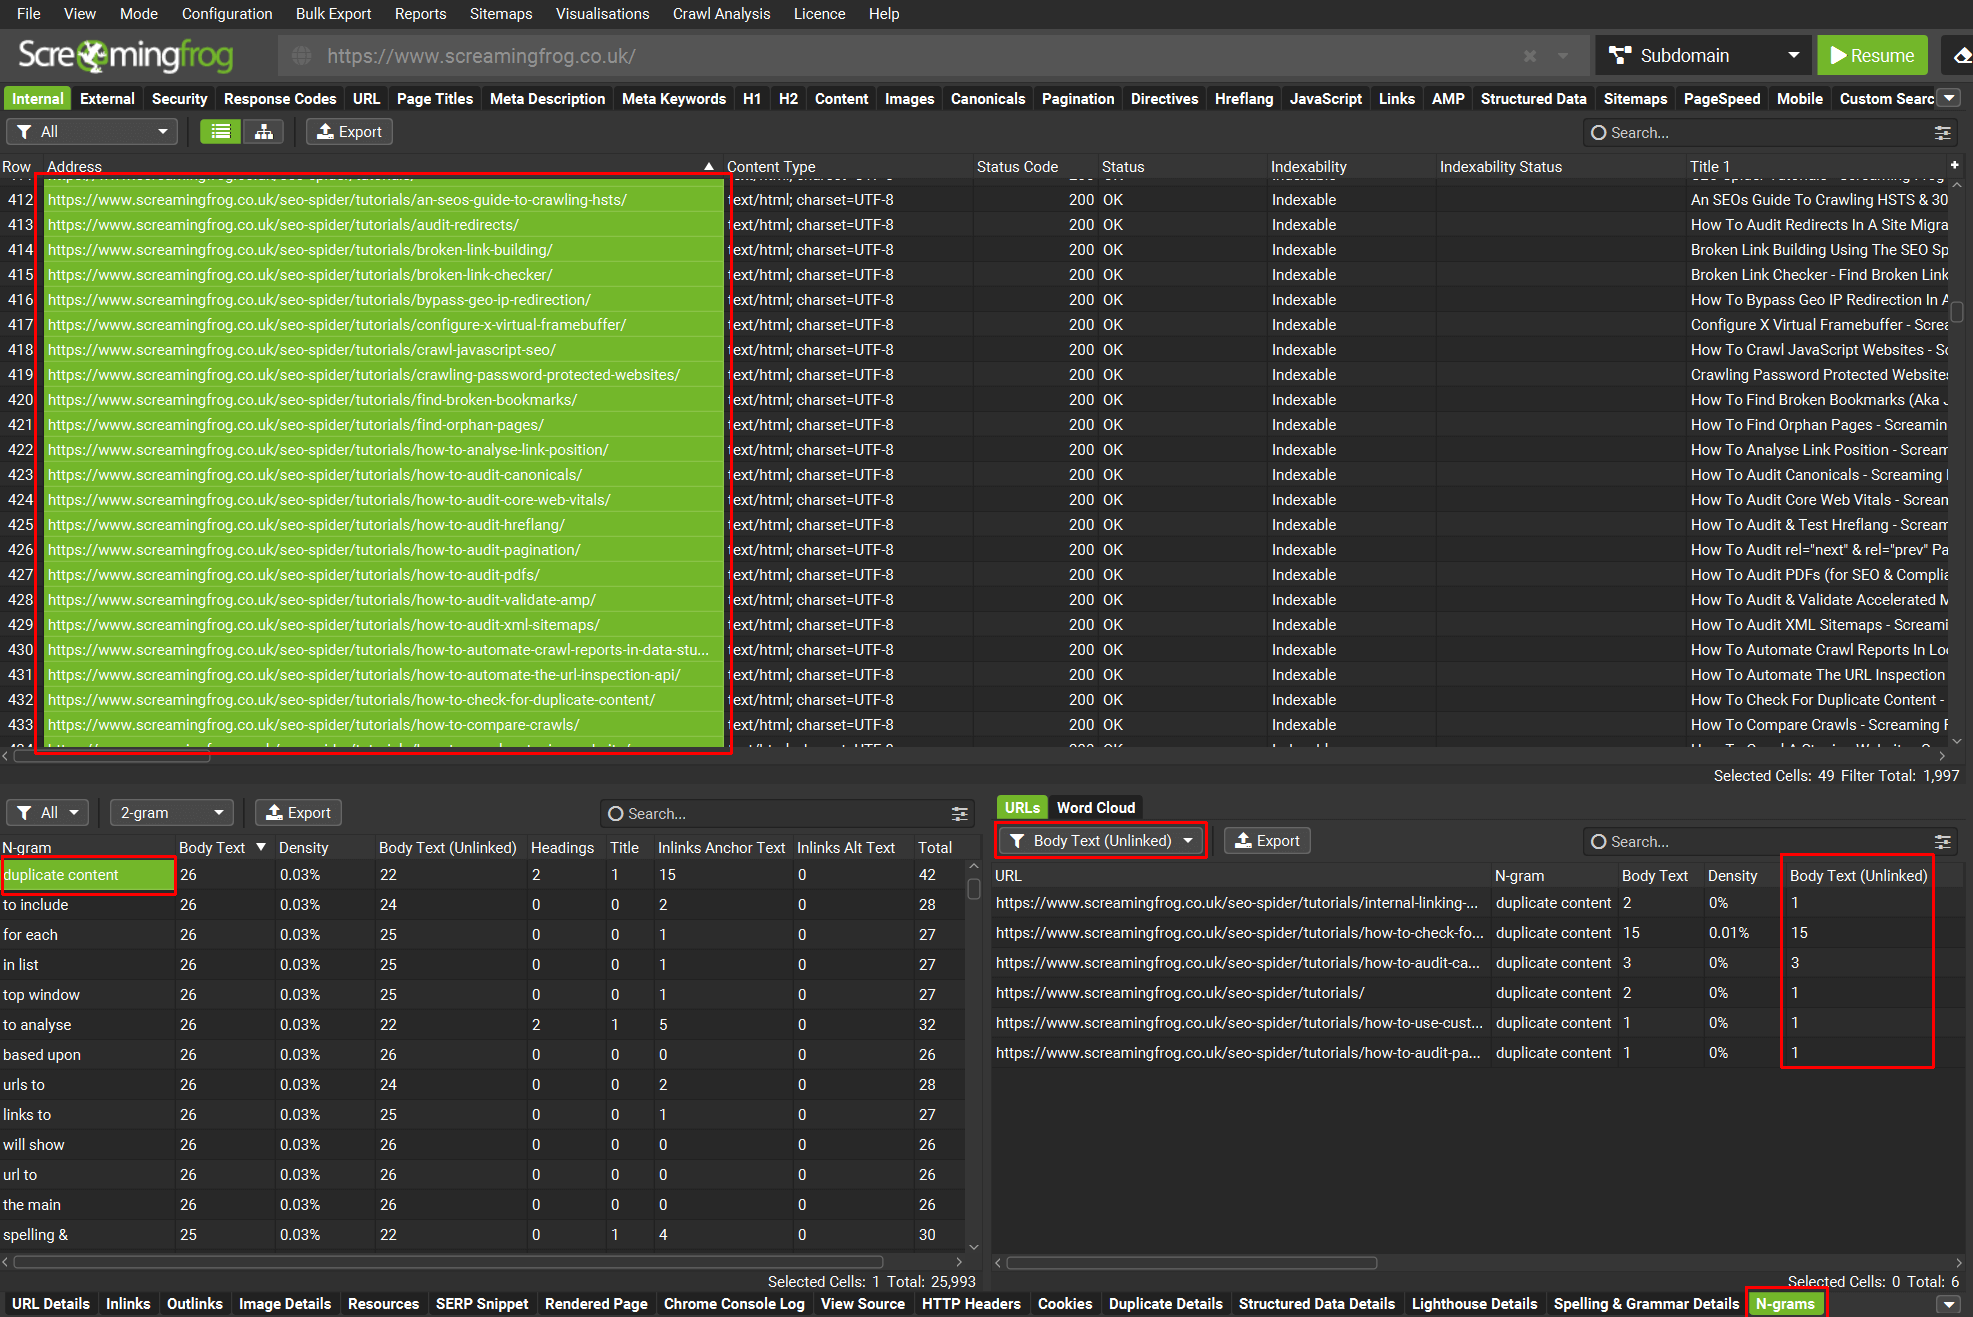Screen dimensions: 1973x1317
Task: Switch to tree view icon
Action: (264, 132)
